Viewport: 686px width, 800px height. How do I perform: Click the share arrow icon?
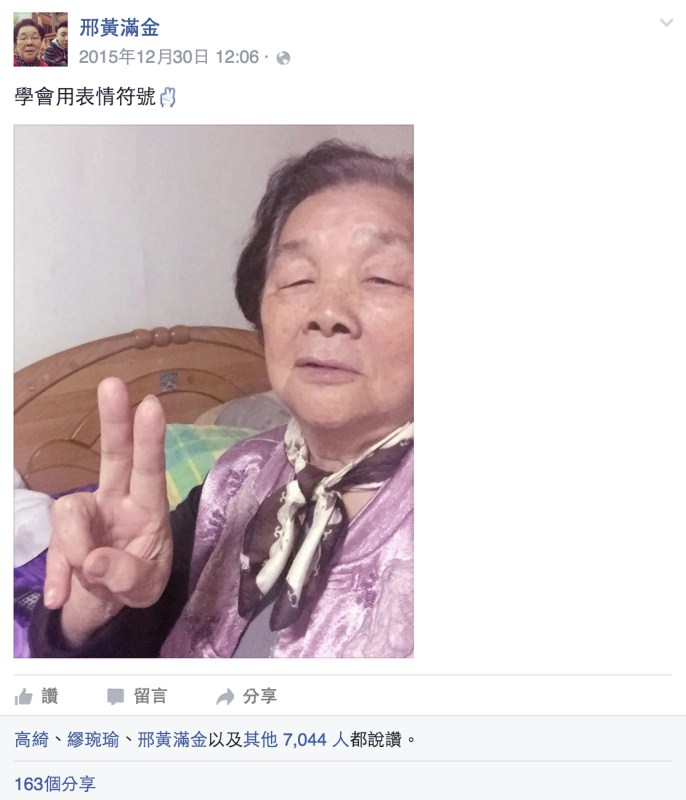coord(225,696)
